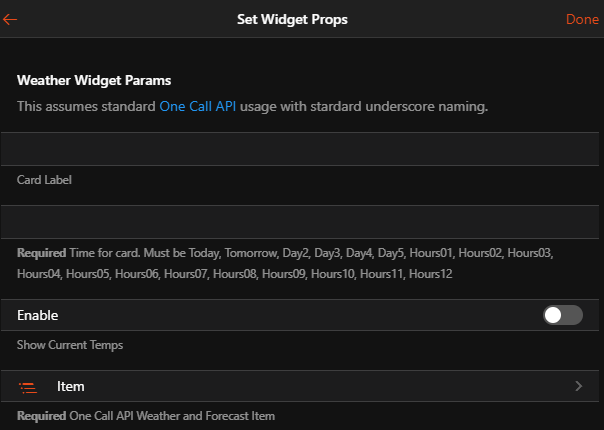Click the Weather and Forecast Item description
This screenshot has width=604, height=430.
[x=170, y=415]
